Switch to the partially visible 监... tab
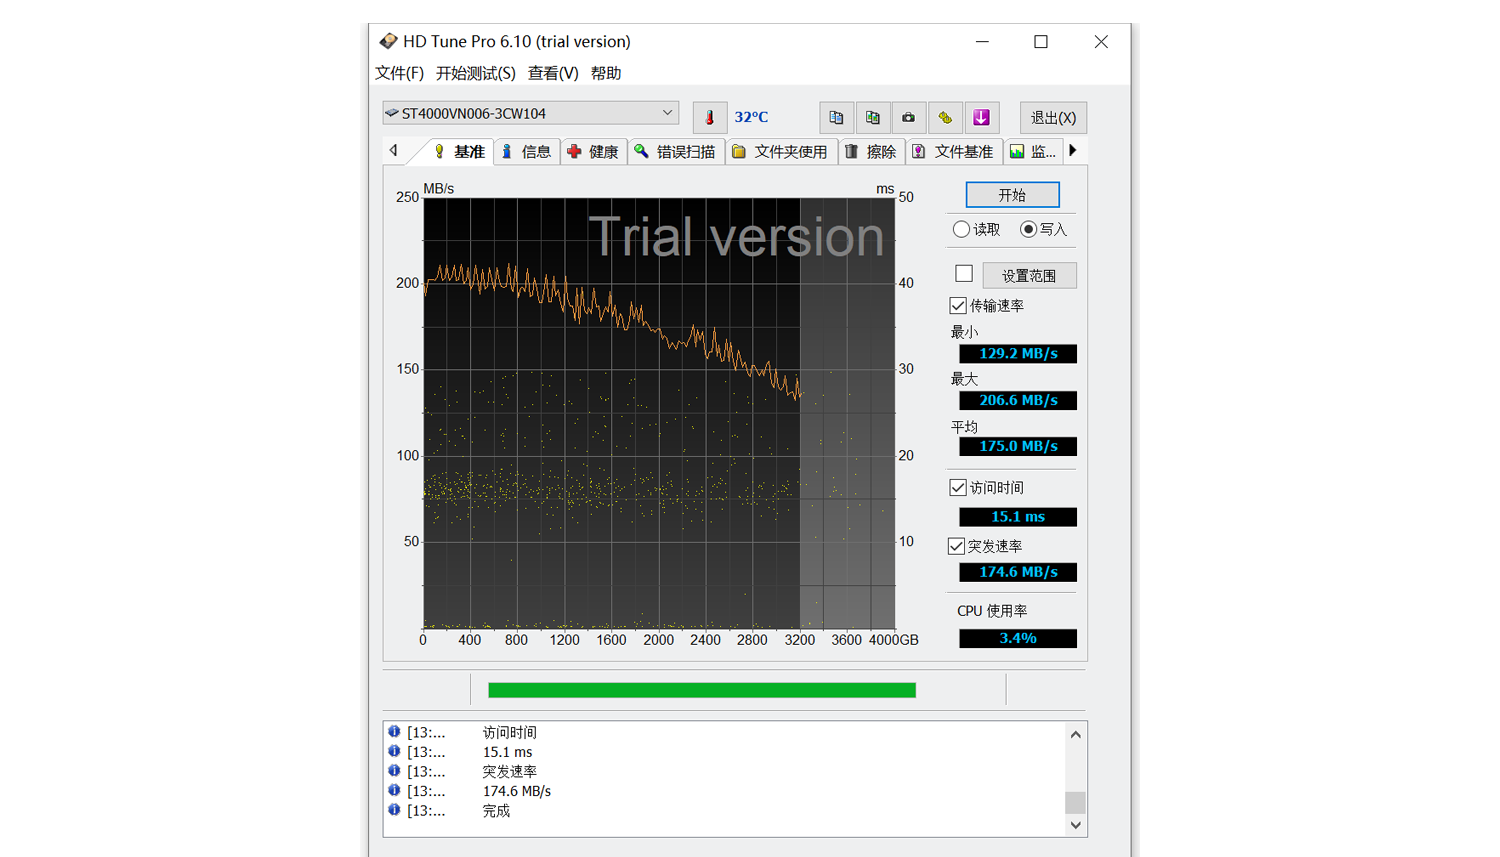1500x857 pixels. (1034, 152)
